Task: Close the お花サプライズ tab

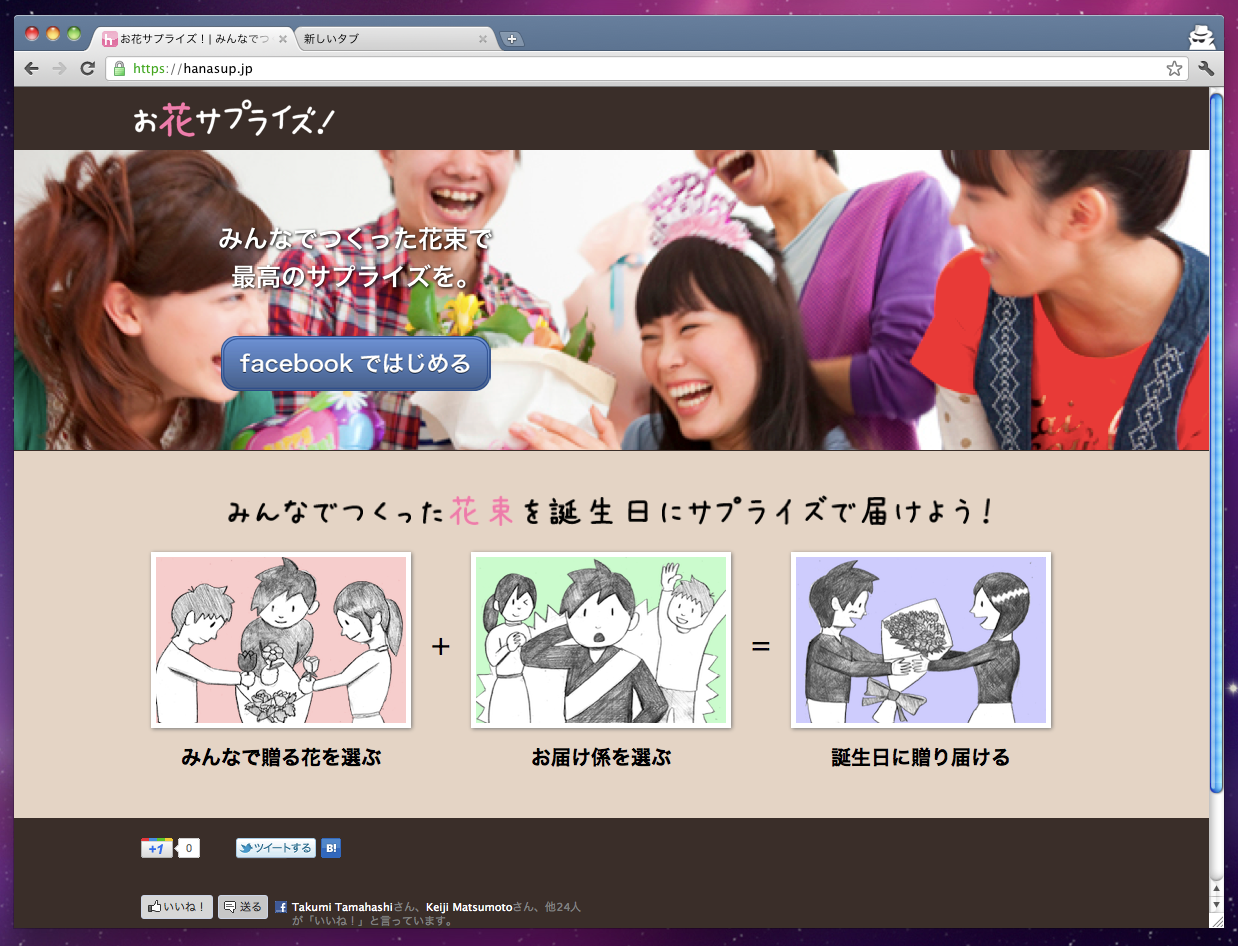Action: pos(283,39)
